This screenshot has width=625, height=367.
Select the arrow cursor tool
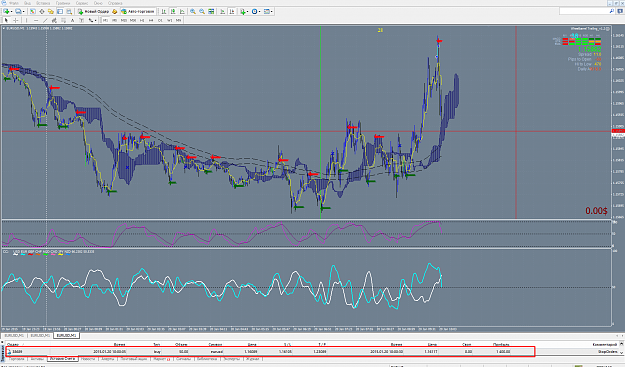coord(6,20)
